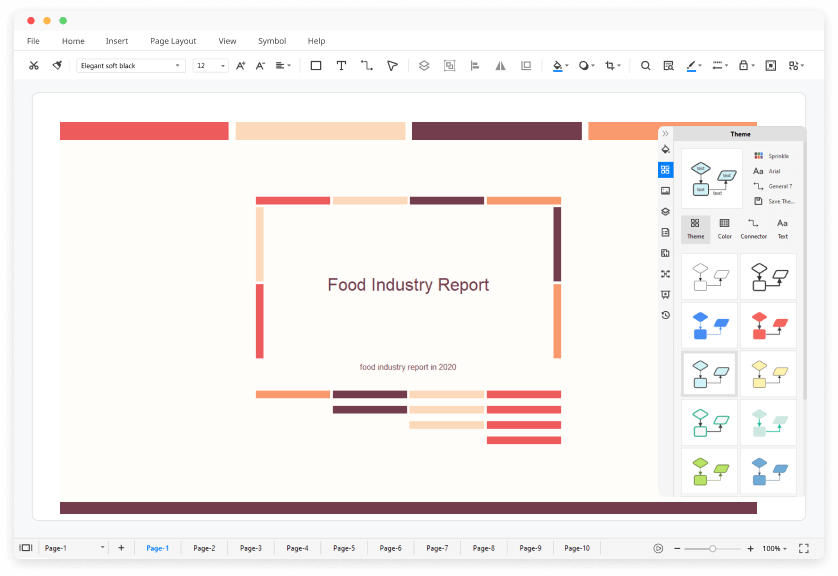This screenshot has width=838, height=576.
Task: Increase font size with A+ icon
Action: click(240, 66)
